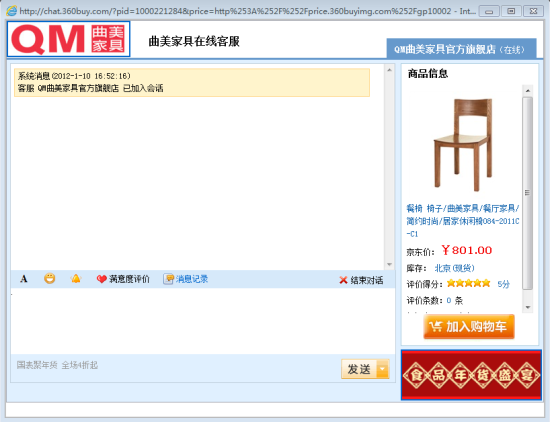550x422 pixels.
Task: Click the shopping cart icon on the orange button
Action: (436, 327)
